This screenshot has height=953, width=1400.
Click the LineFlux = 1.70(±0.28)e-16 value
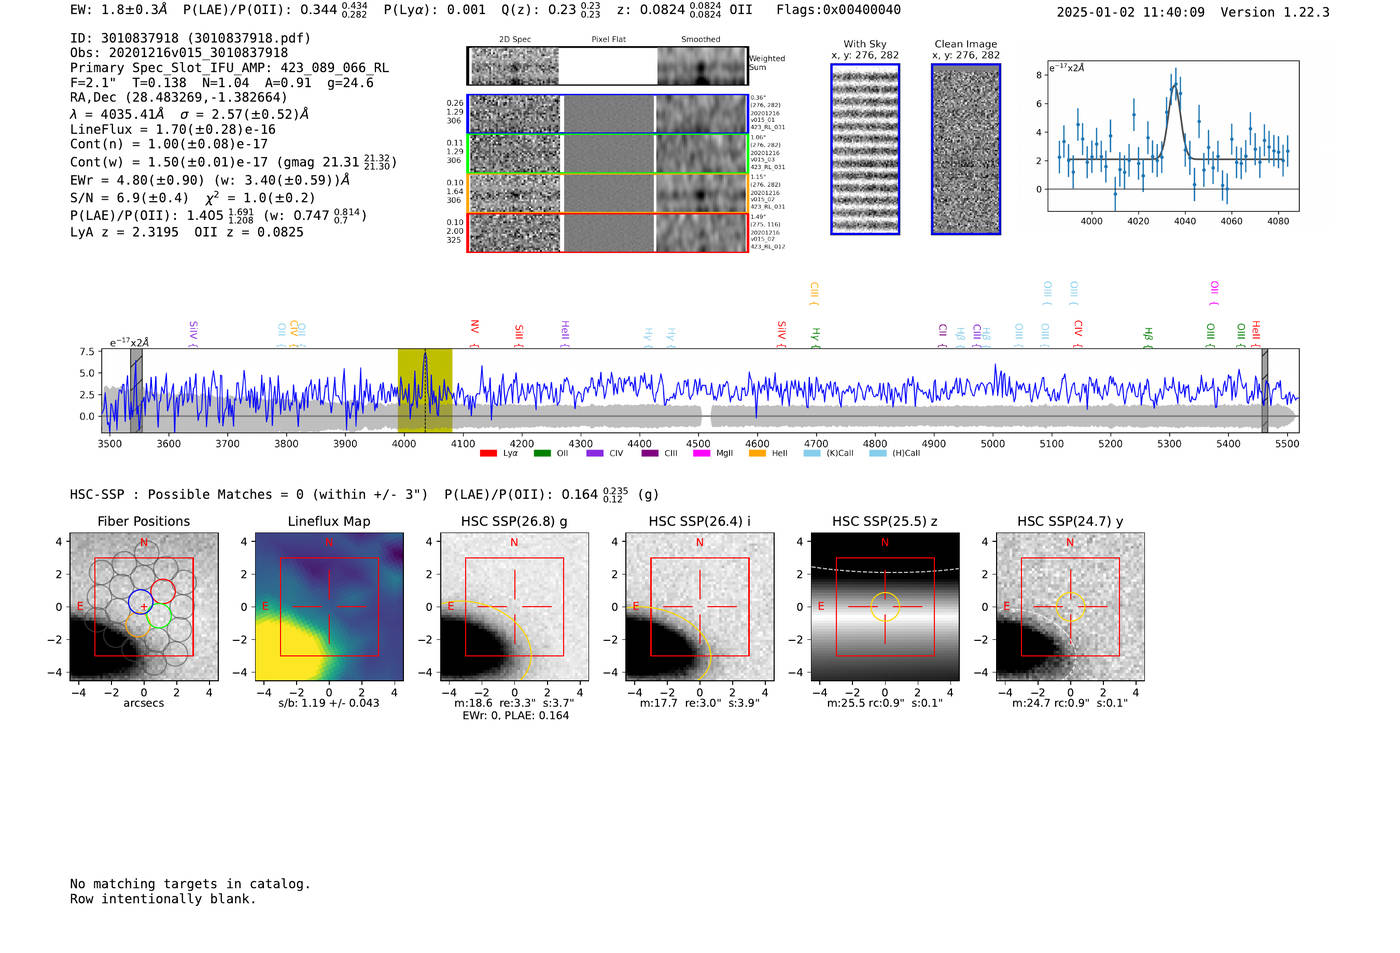click(x=172, y=130)
